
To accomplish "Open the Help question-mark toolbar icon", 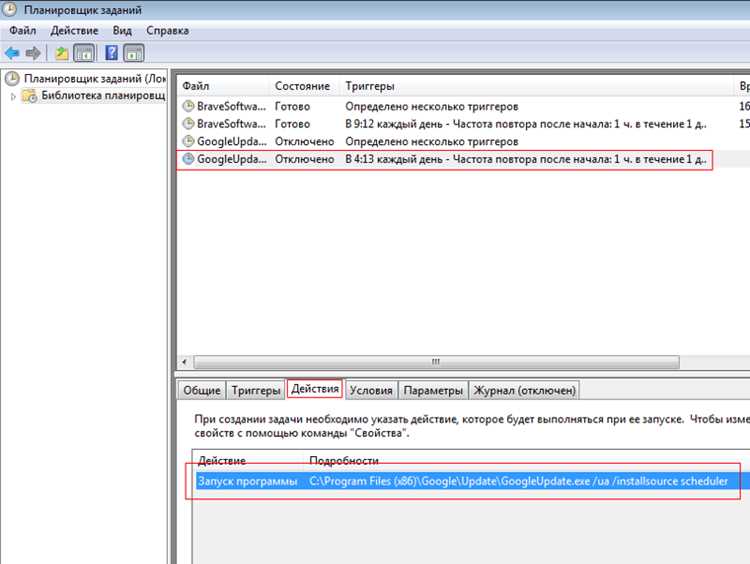I will tap(111, 53).
